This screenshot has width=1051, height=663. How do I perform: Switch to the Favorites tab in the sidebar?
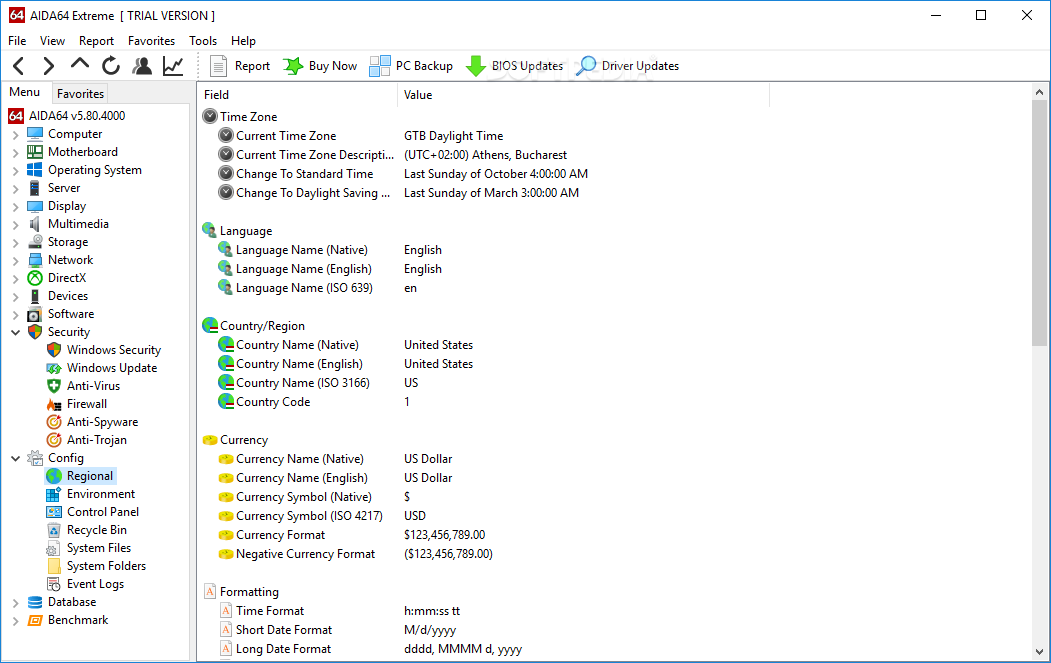(x=80, y=94)
